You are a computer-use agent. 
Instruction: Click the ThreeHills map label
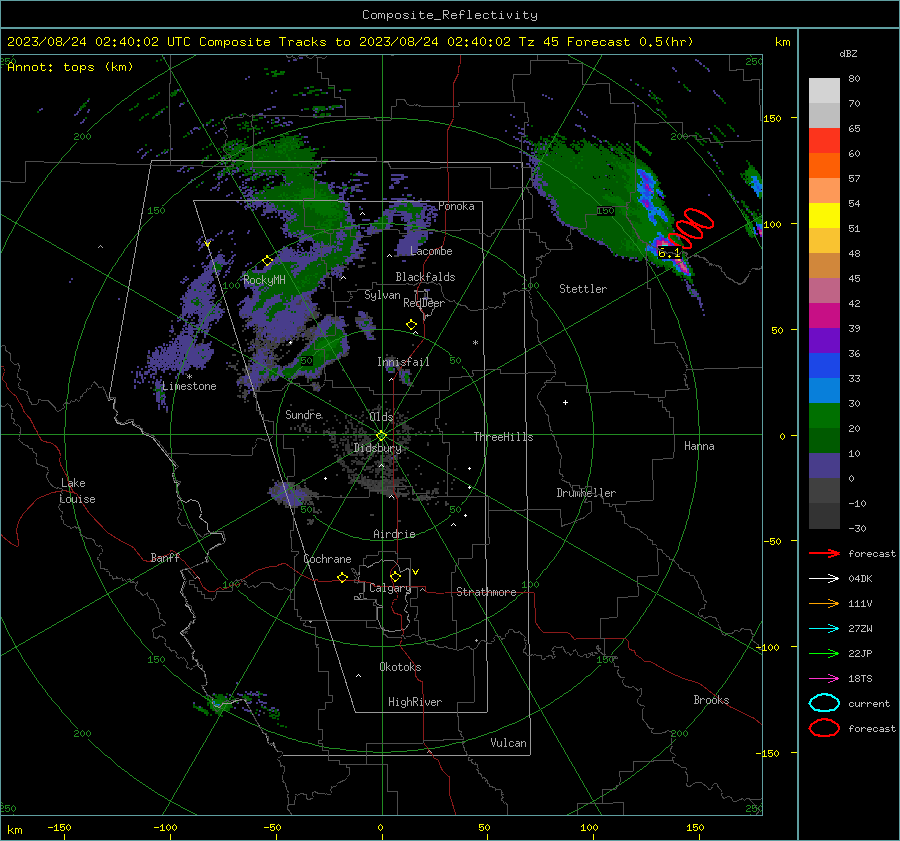pos(503,437)
